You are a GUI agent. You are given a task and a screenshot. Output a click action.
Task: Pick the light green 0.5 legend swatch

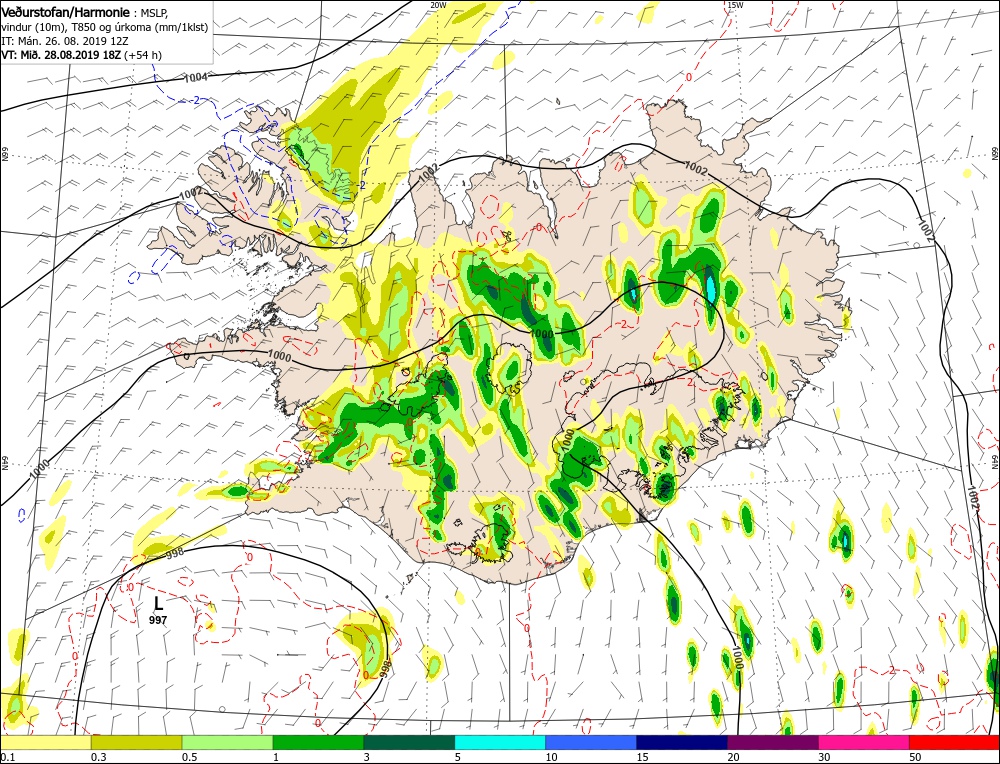click(228, 742)
